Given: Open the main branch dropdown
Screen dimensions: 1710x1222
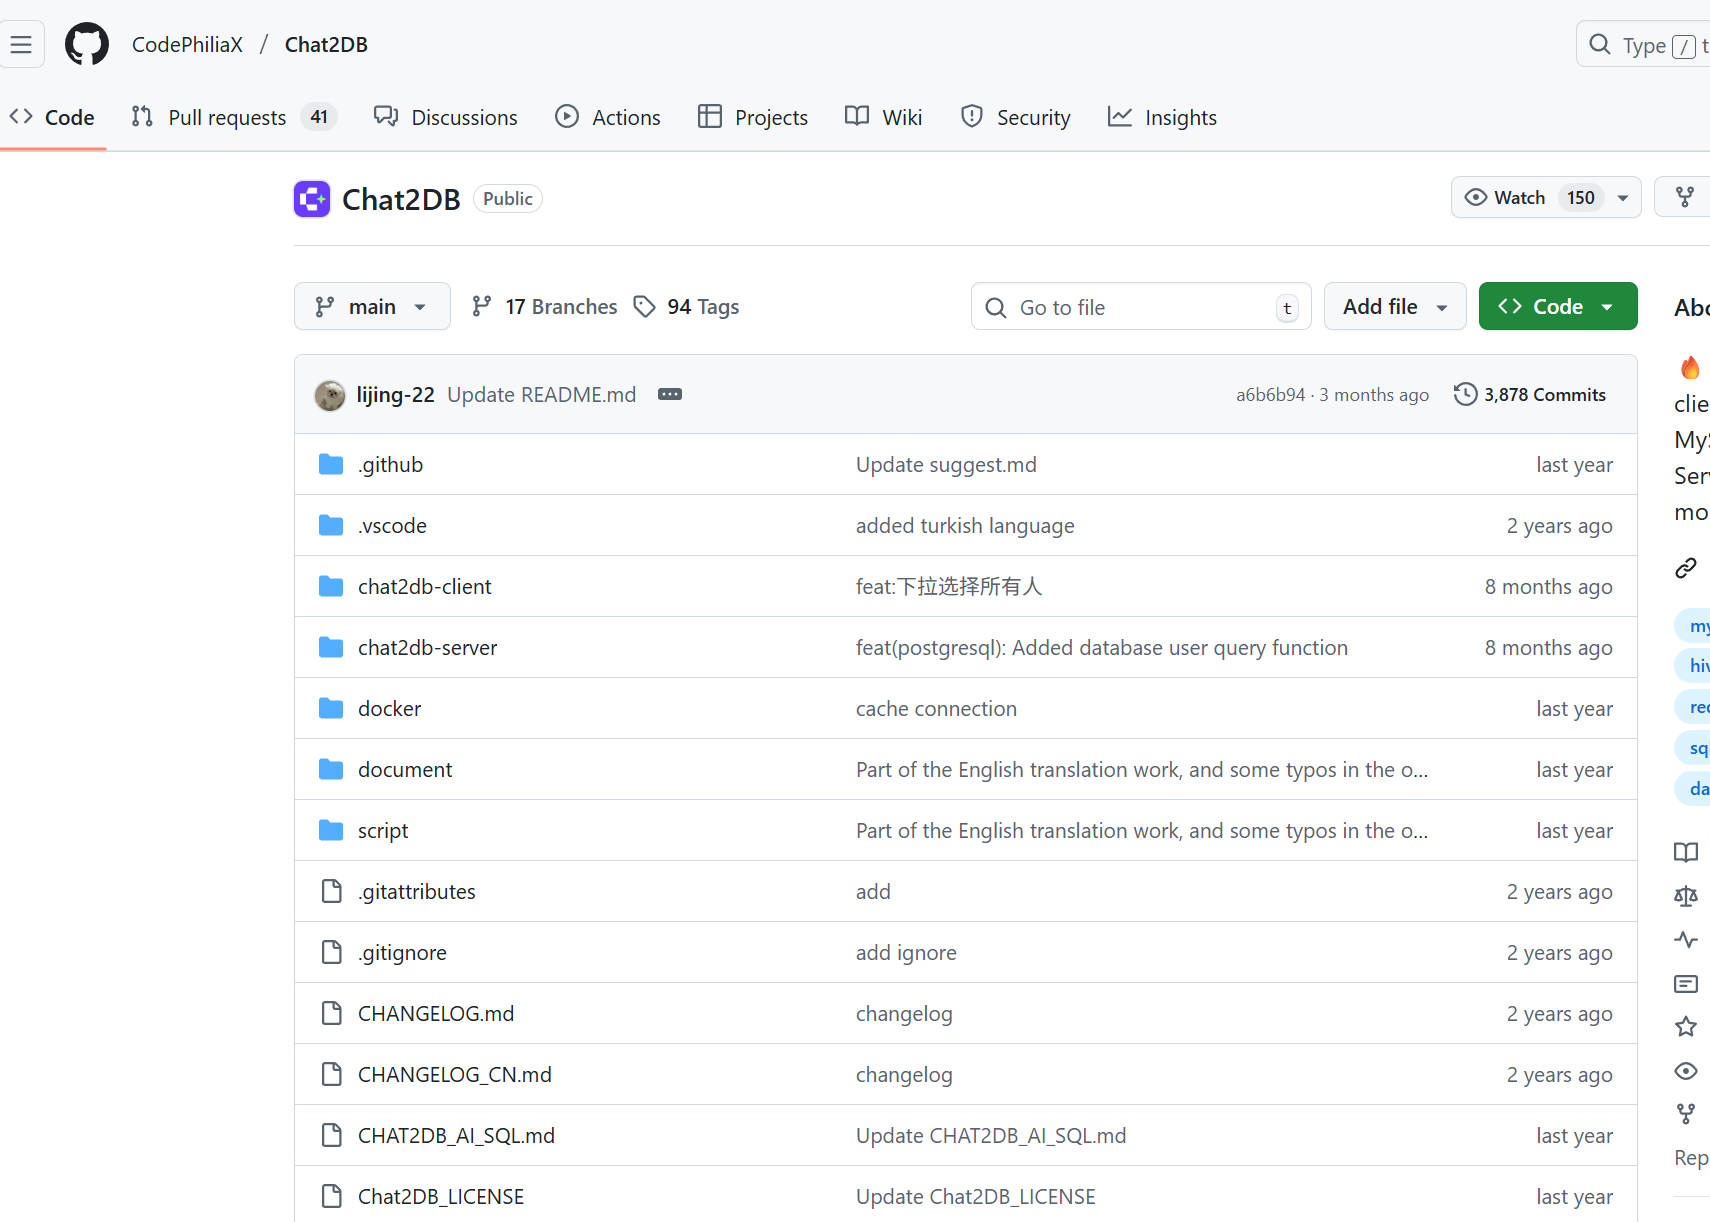Looking at the screenshot, I should (372, 306).
